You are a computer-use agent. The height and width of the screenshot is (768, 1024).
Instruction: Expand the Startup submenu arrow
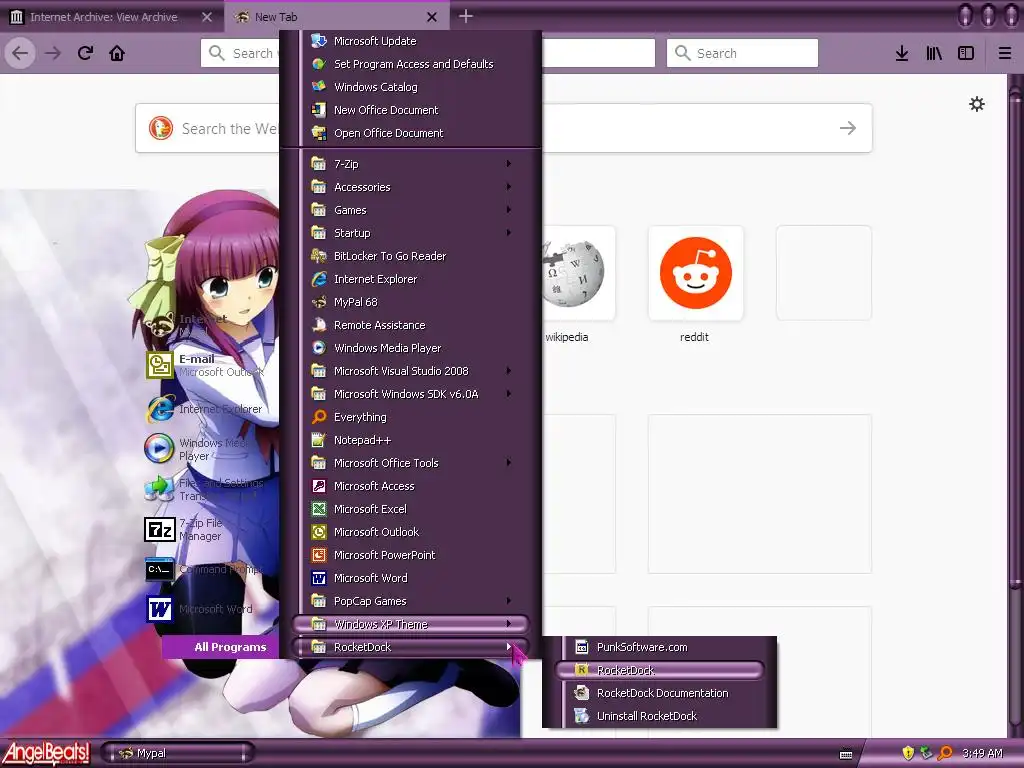click(509, 232)
